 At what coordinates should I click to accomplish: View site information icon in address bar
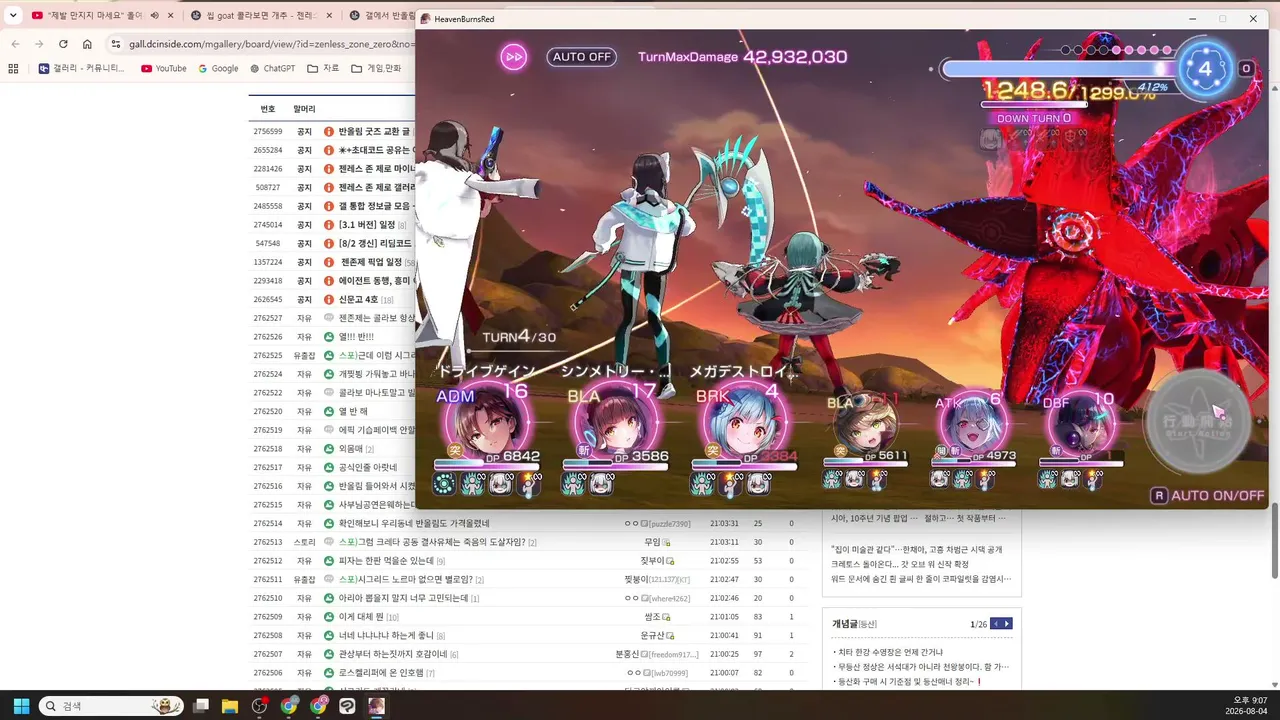[116, 44]
